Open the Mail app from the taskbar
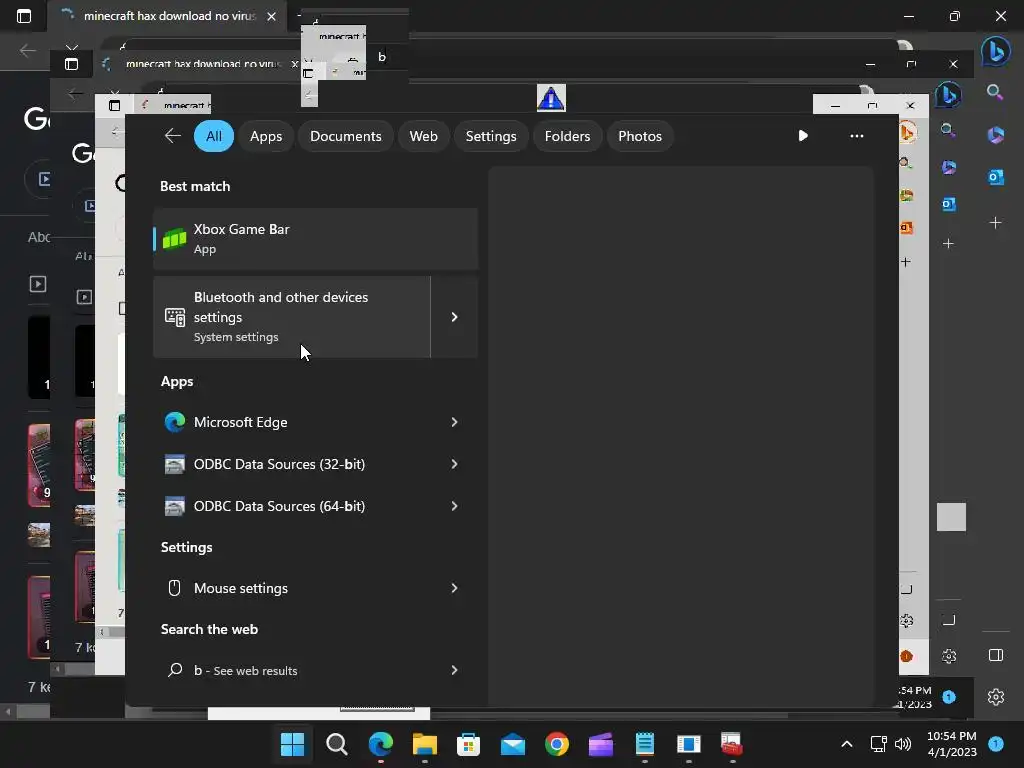This screenshot has height=768, width=1024. 513,744
